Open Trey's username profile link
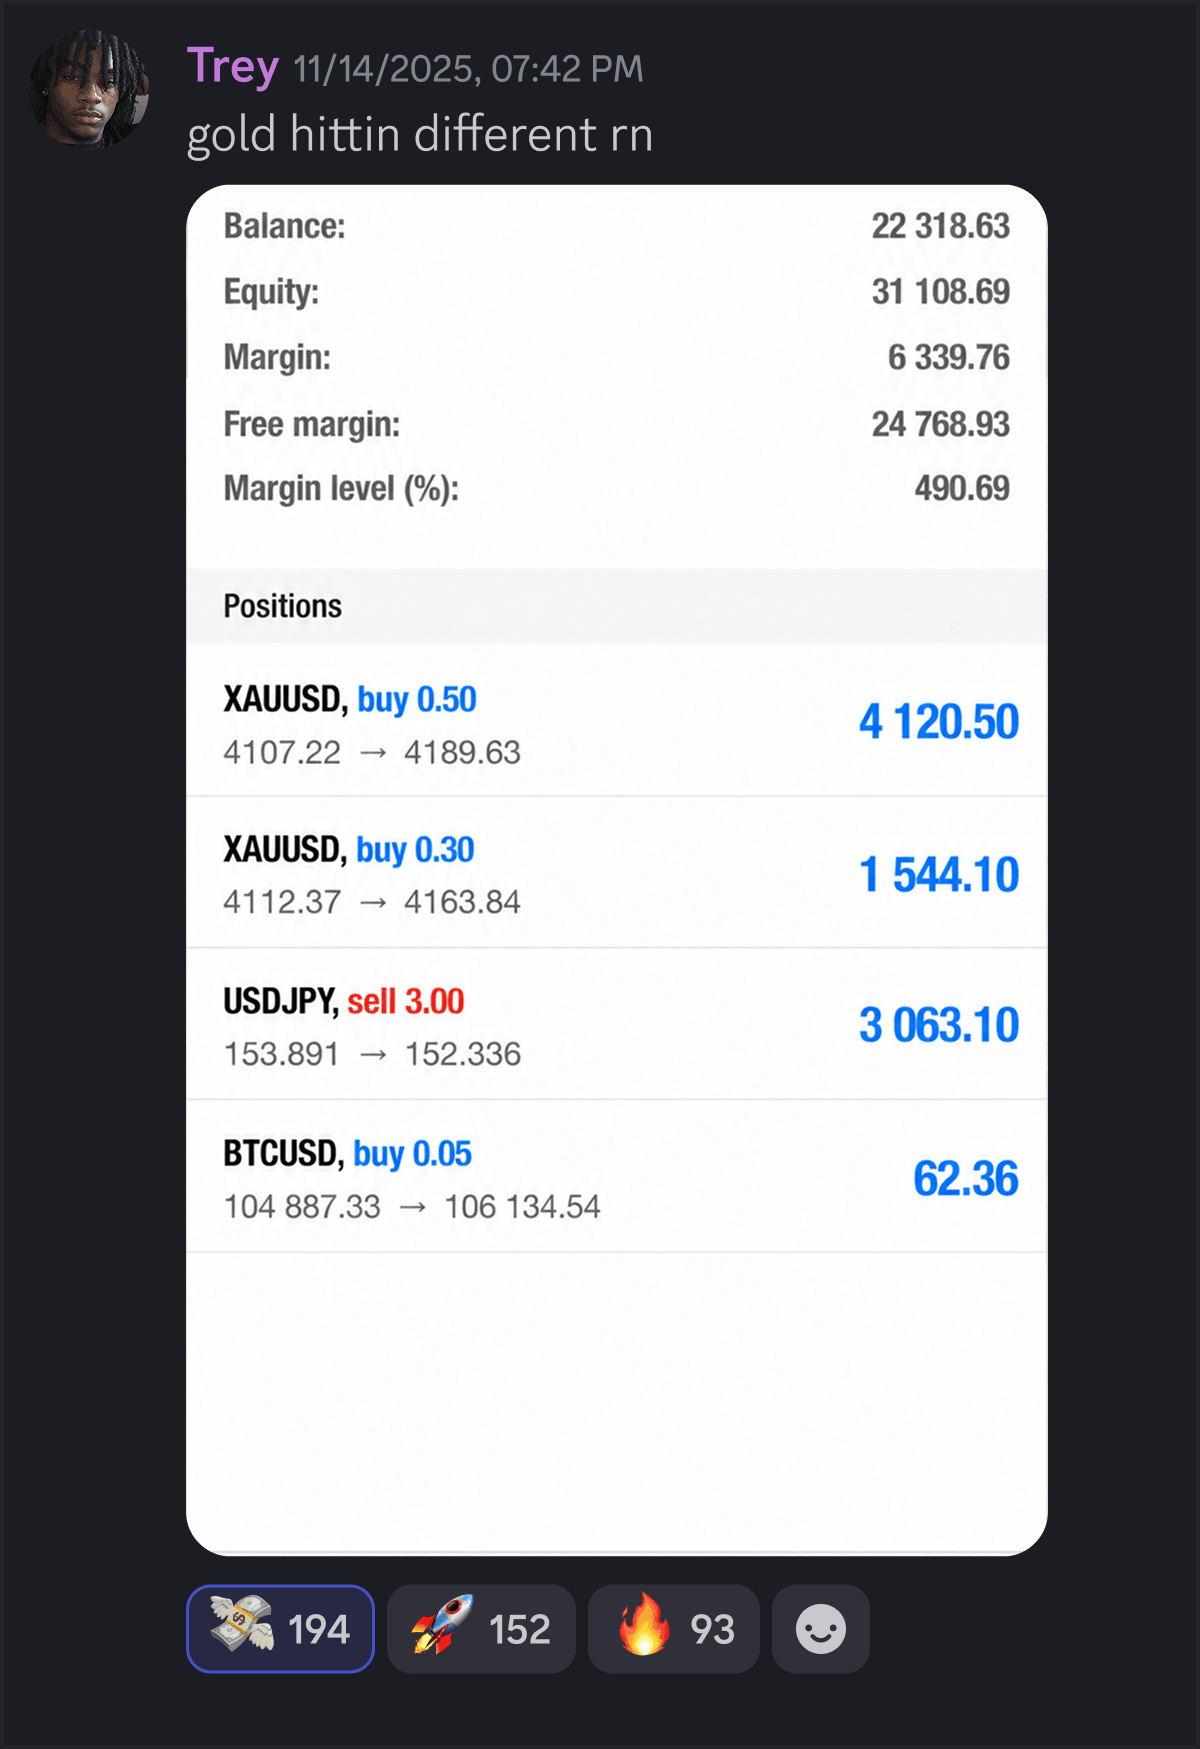Screen dimensions: 1200x1749 pyautogui.click(x=232, y=68)
